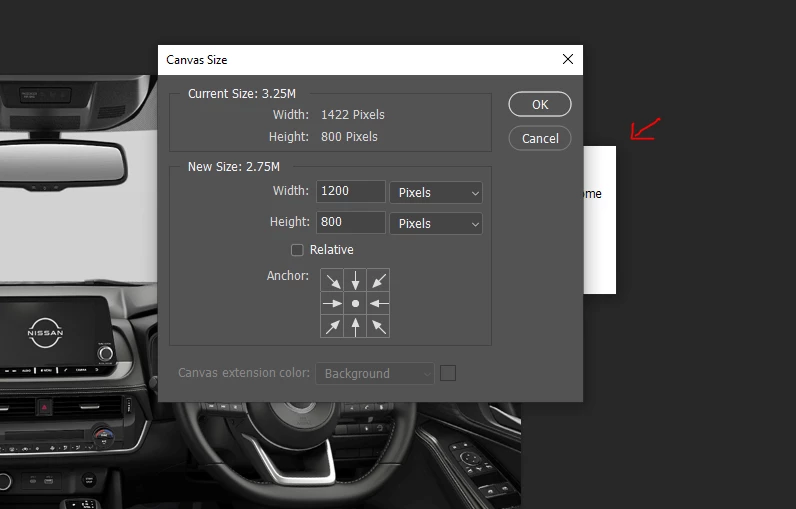Close the Canvas Size dialog window

568,59
